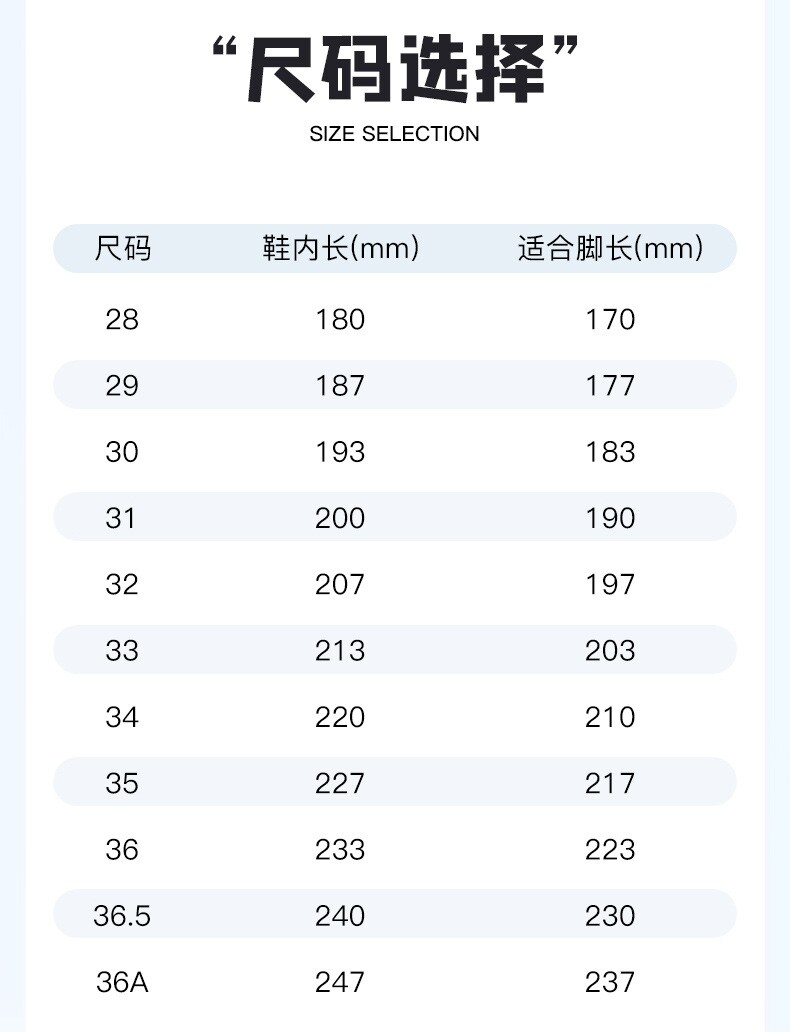Select foot length value 170
This screenshot has width=790, height=1032.
point(610,320)
